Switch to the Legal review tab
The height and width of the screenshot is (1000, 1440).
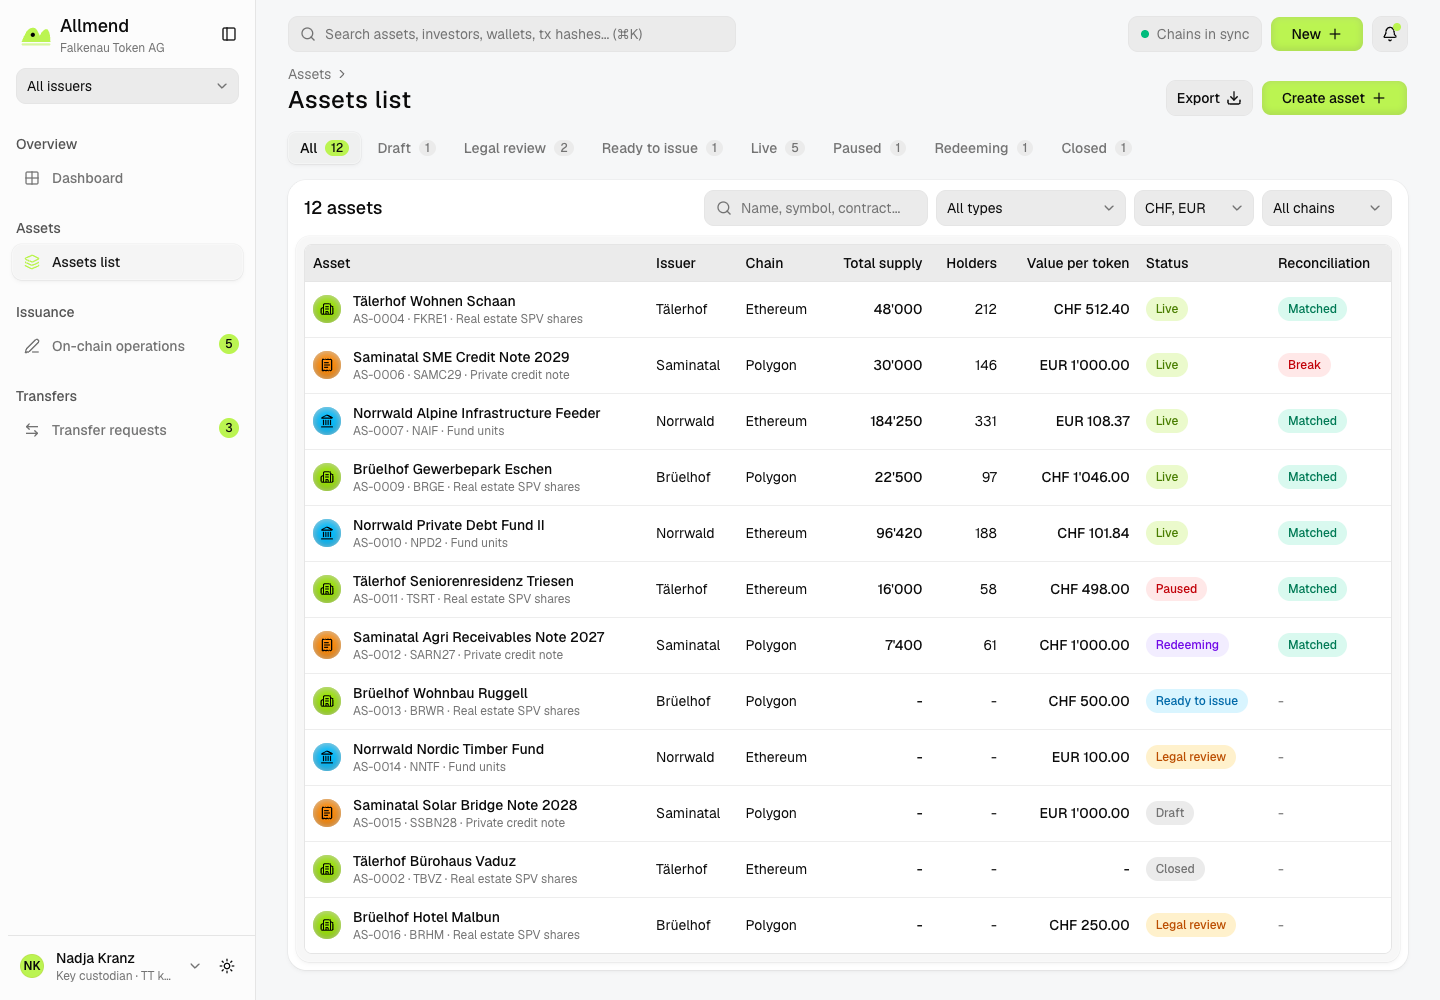pyautogui.click(x=518, y=148)
